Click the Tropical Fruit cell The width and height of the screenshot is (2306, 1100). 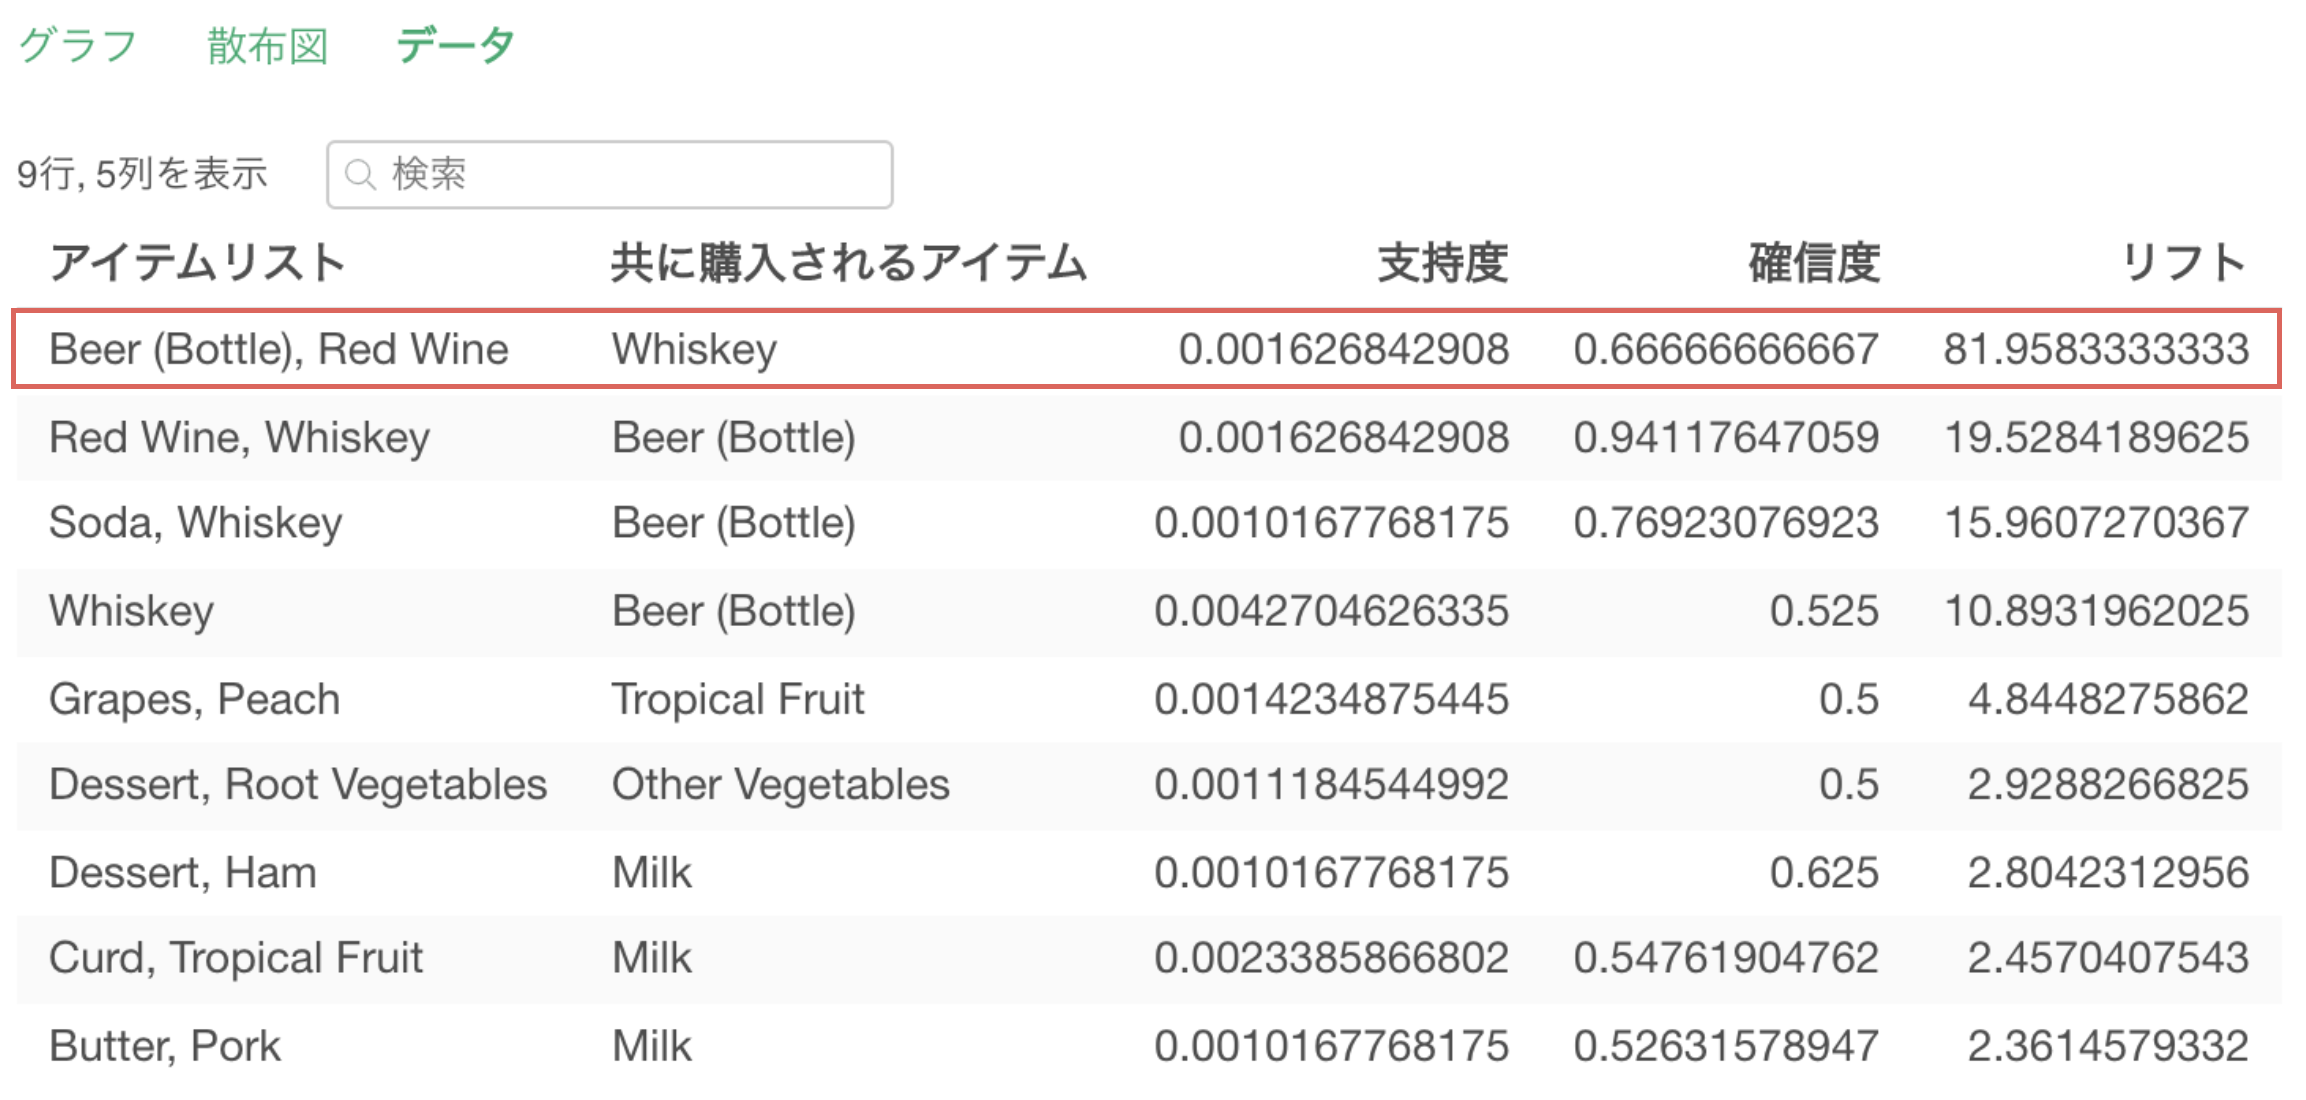(738, 699)
